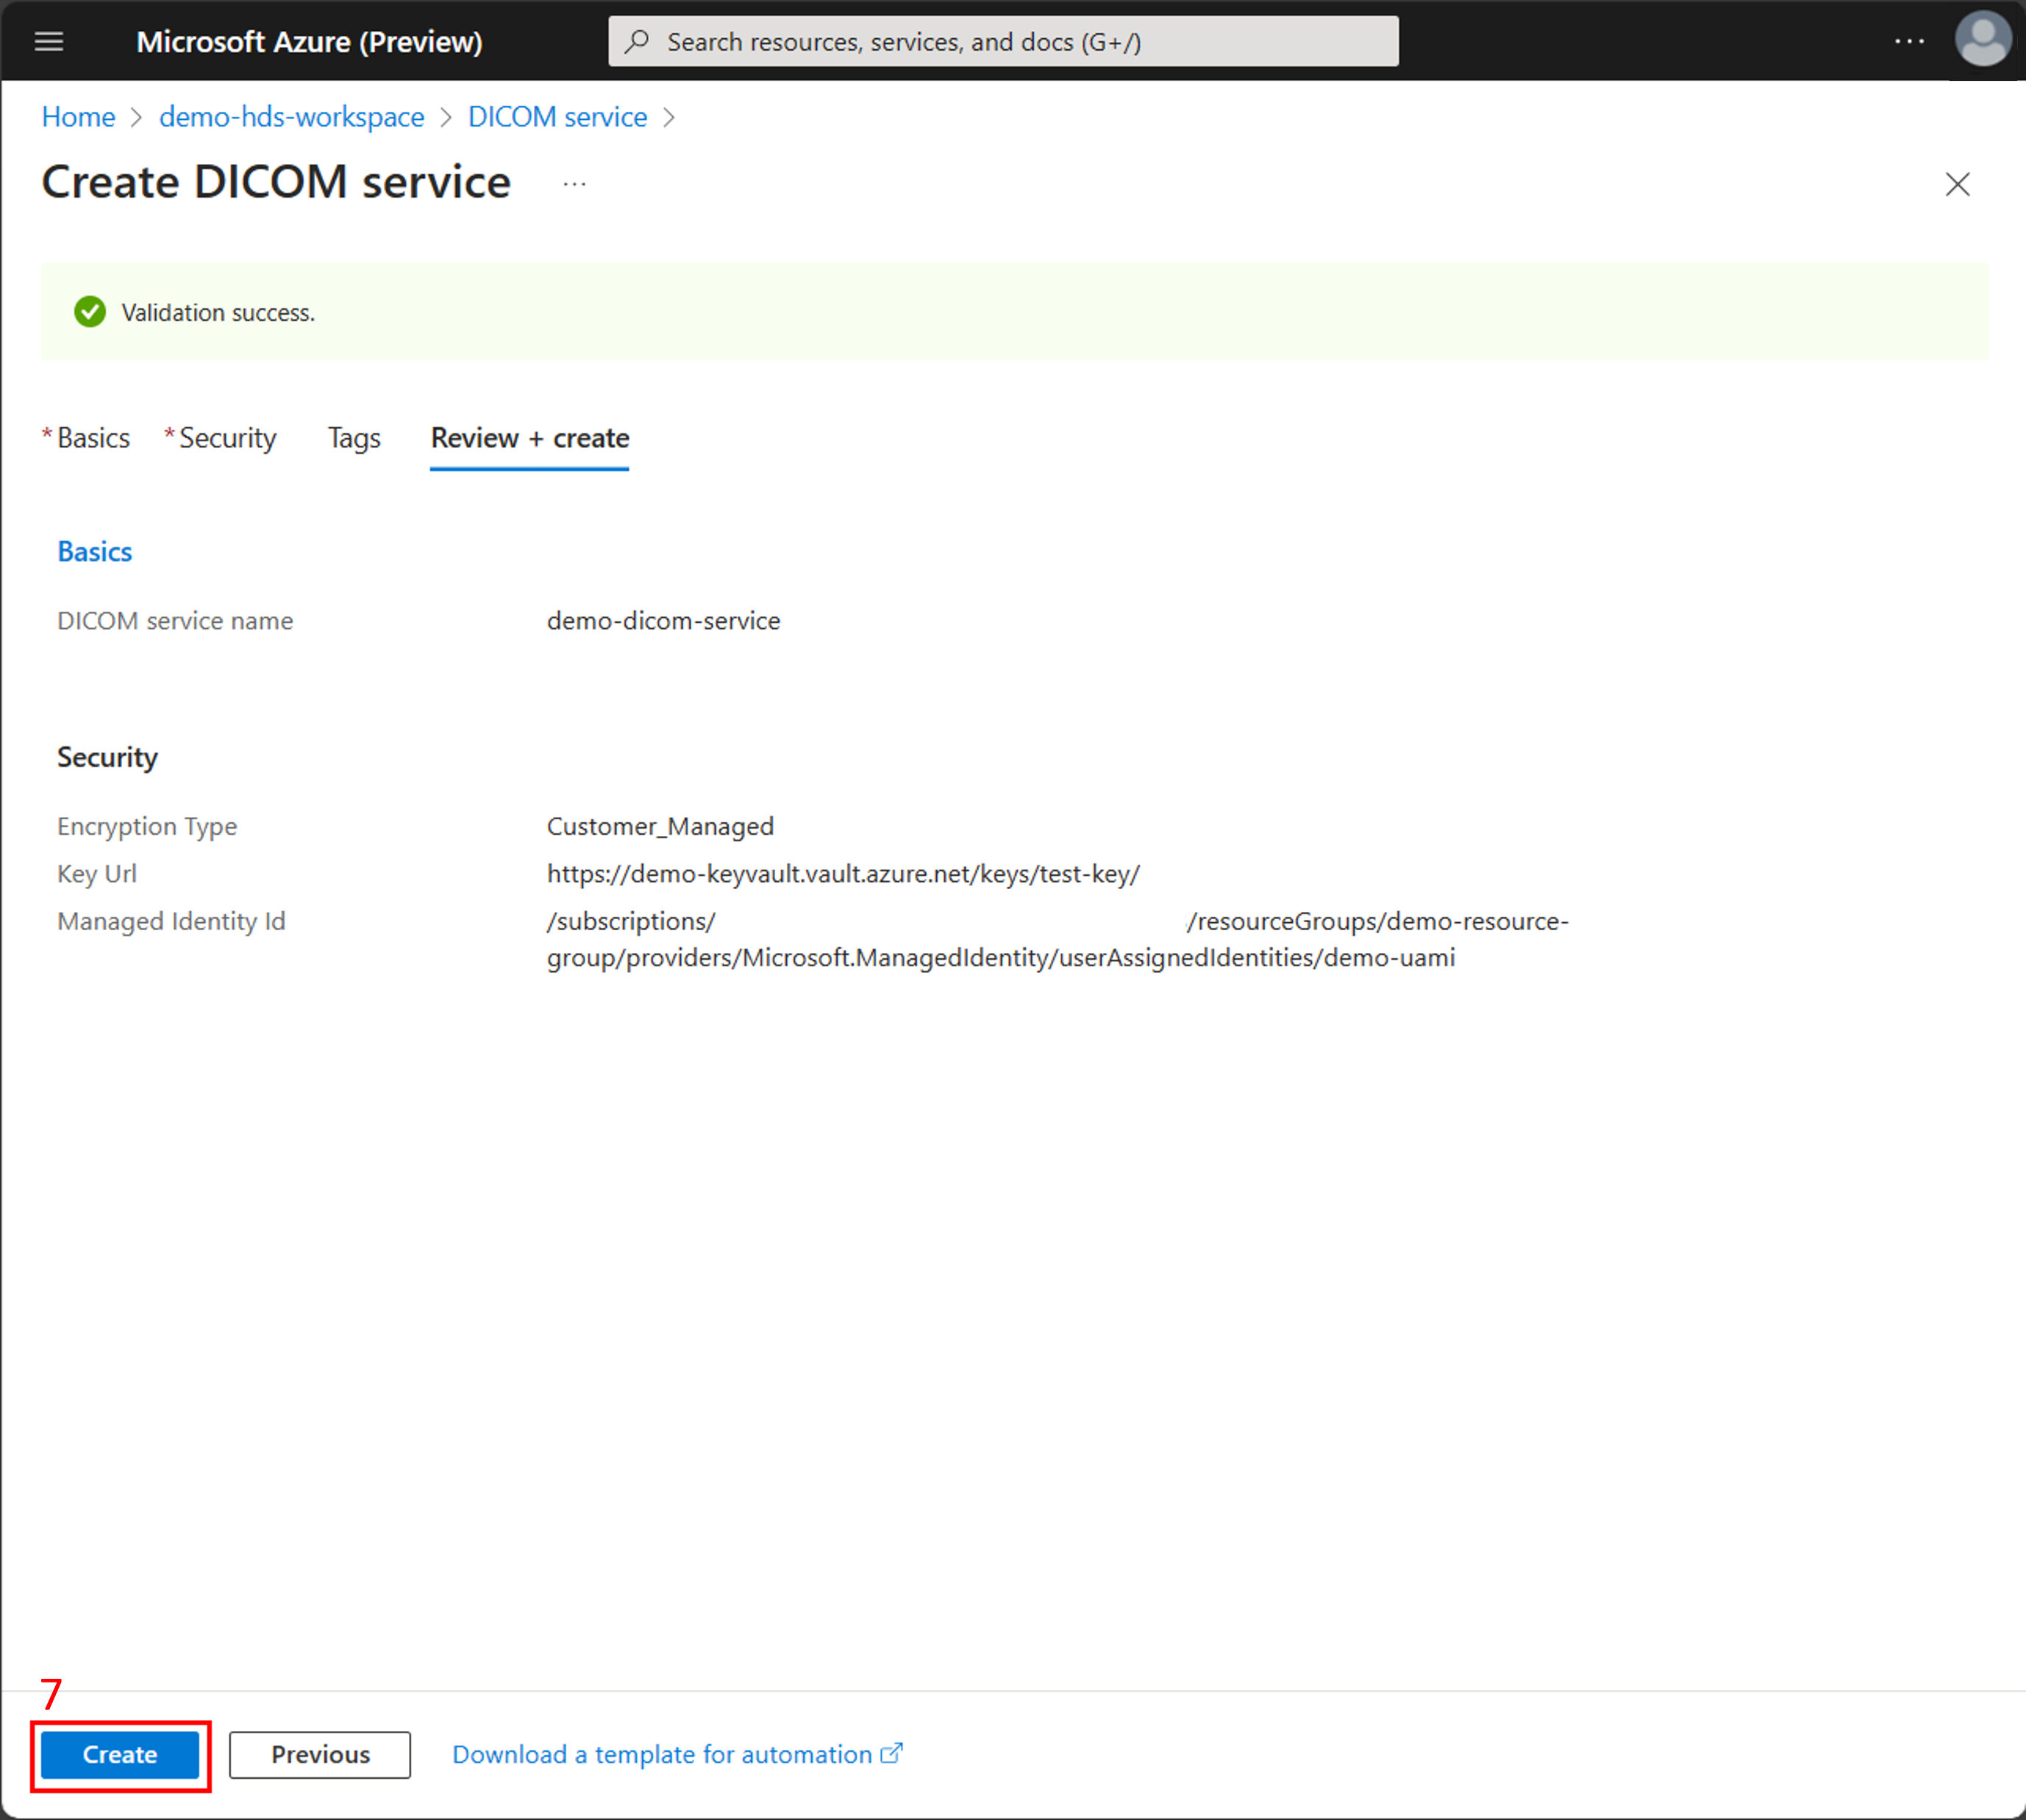Open the Tags tab
The height and width of the screenshot is (1820, 2026).
tap(354, 438)
